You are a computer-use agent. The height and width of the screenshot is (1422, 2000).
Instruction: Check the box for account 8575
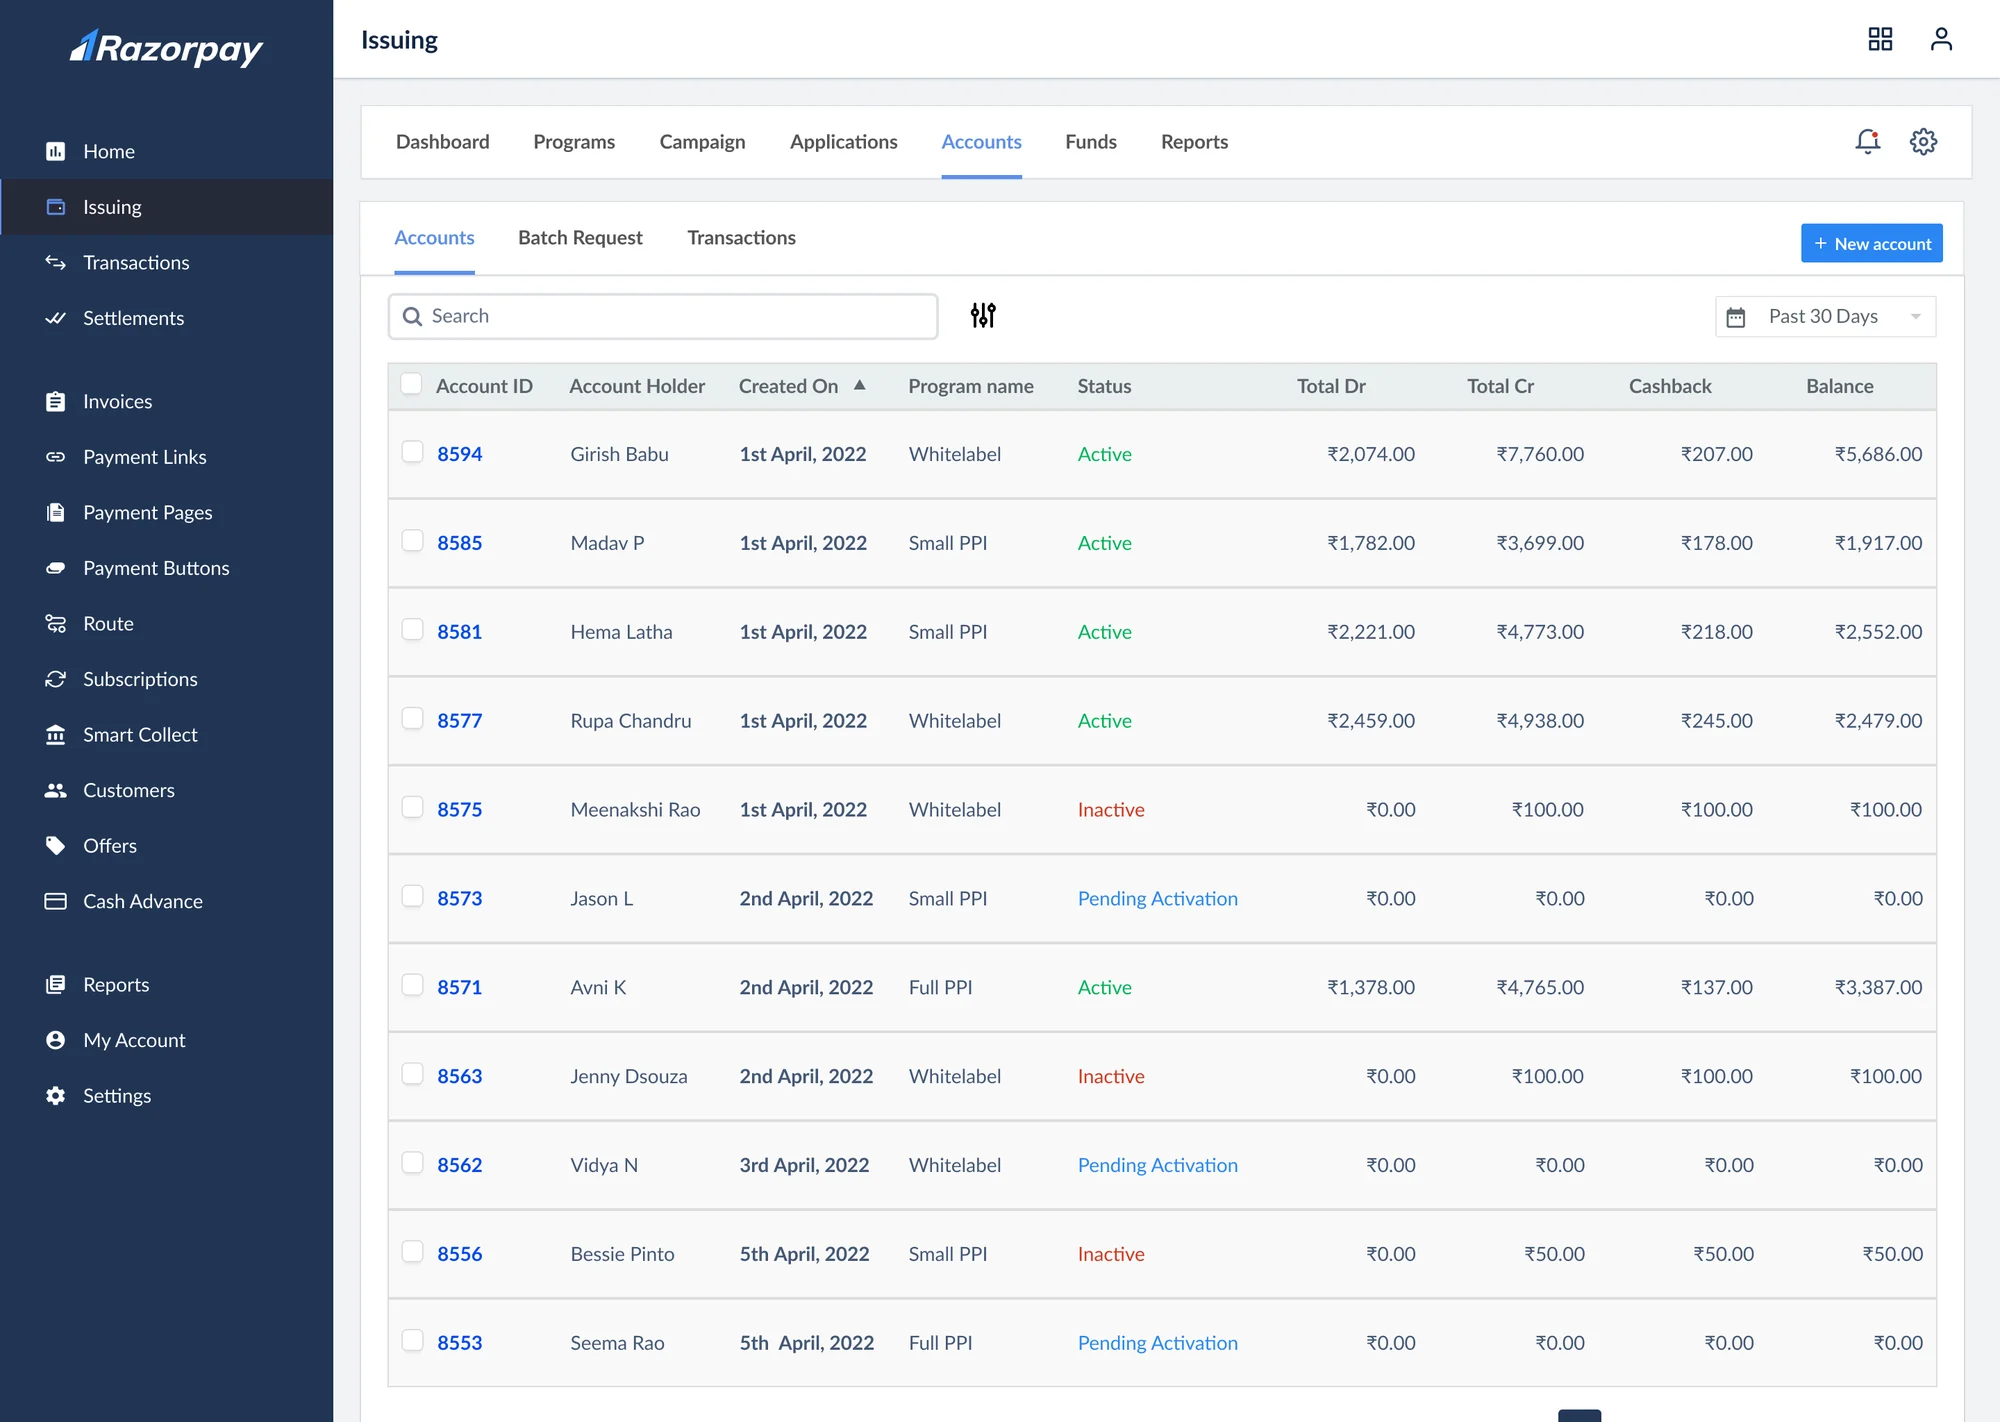point(412,807)
